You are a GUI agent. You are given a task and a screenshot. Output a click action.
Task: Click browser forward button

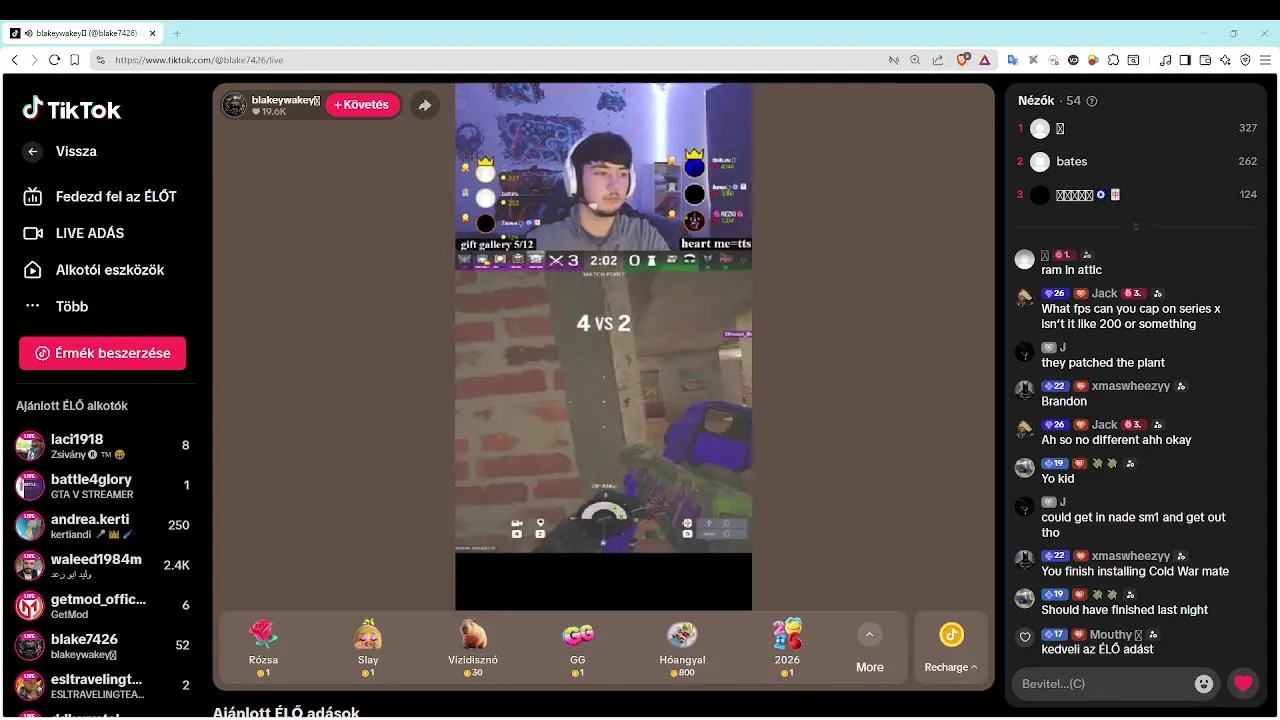point(34,60)
